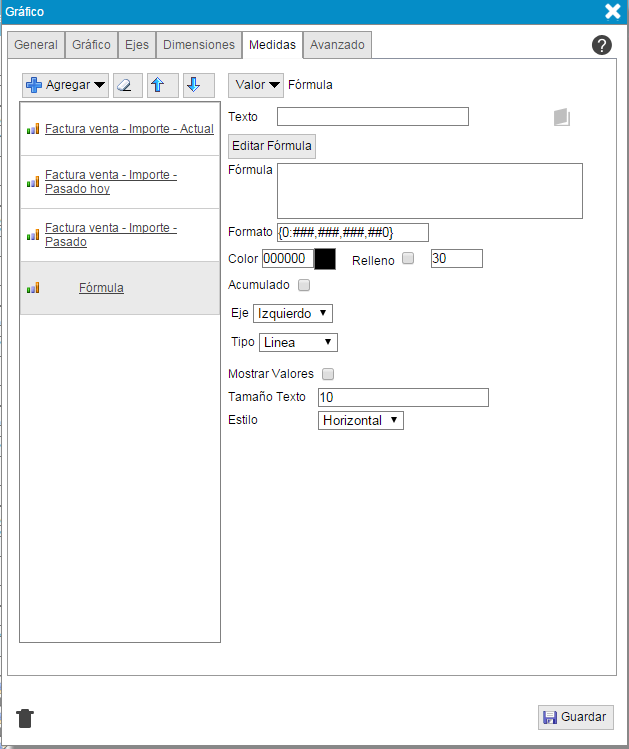Move measure down with the down arrow
Image resolution: width=629 pixels, height=749 pixels.
pos(198,85)
